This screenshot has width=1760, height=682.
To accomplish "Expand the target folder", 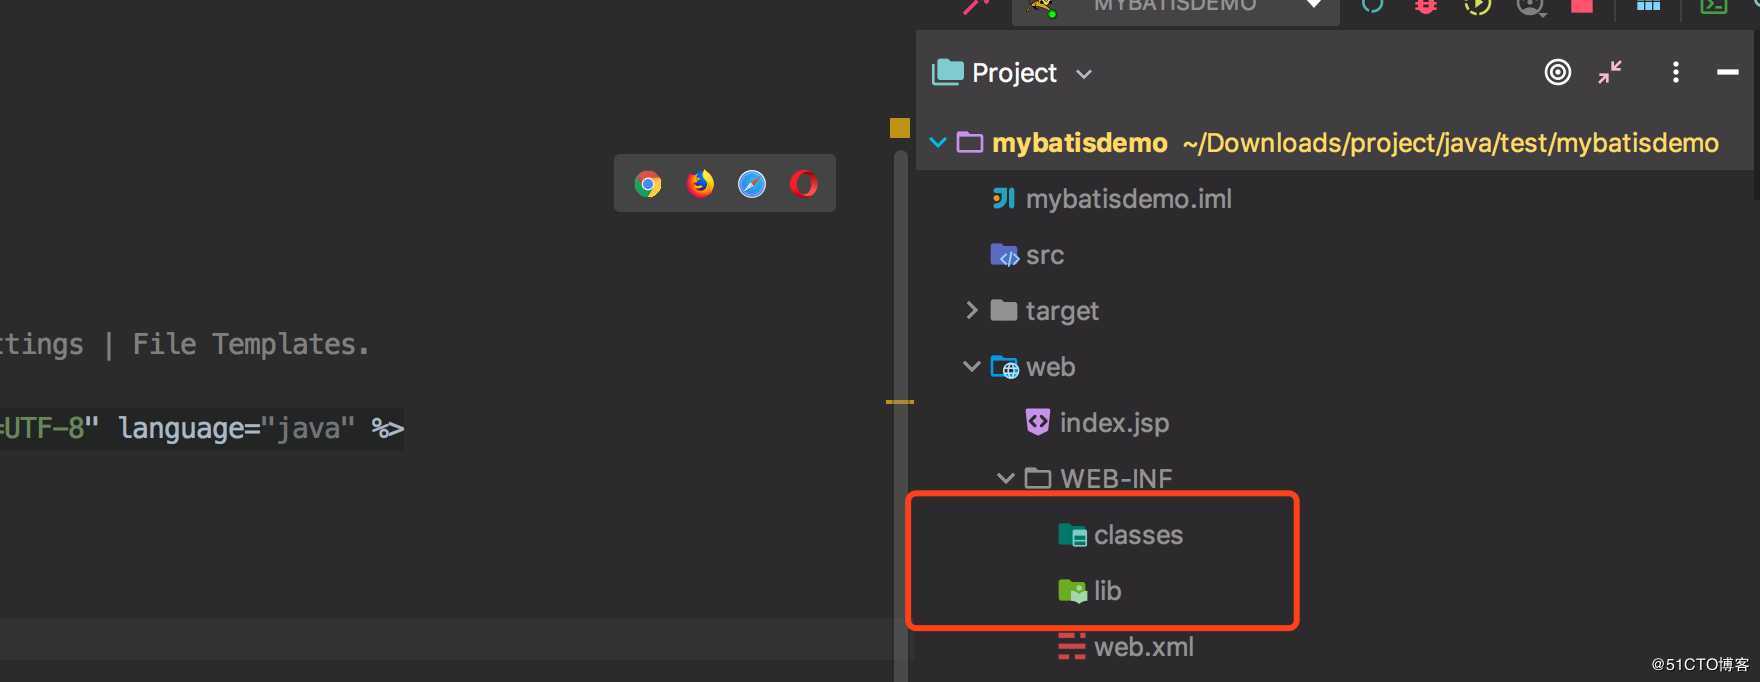I will [972, 310].
